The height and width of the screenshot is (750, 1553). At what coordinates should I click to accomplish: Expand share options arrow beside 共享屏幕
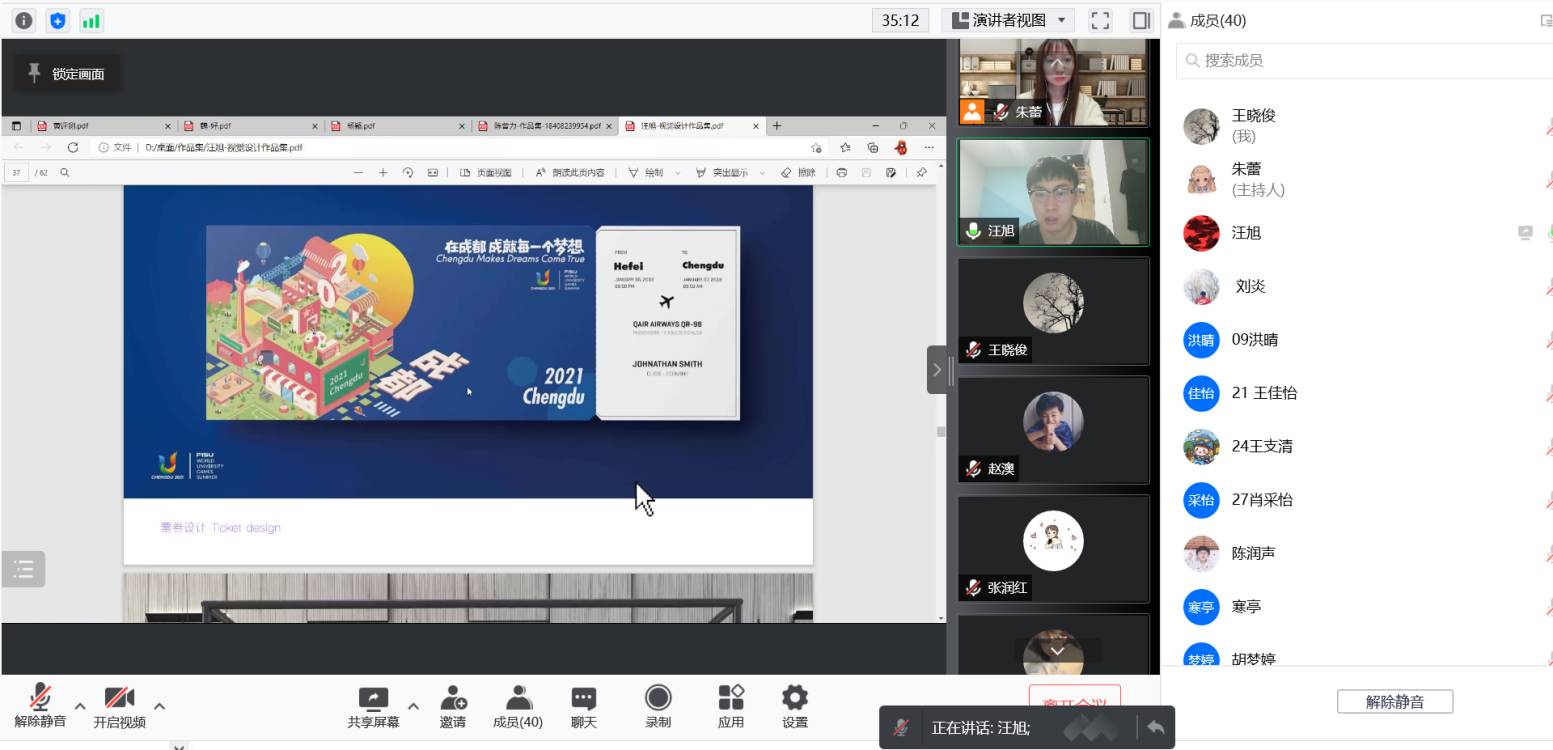[413, 705]
